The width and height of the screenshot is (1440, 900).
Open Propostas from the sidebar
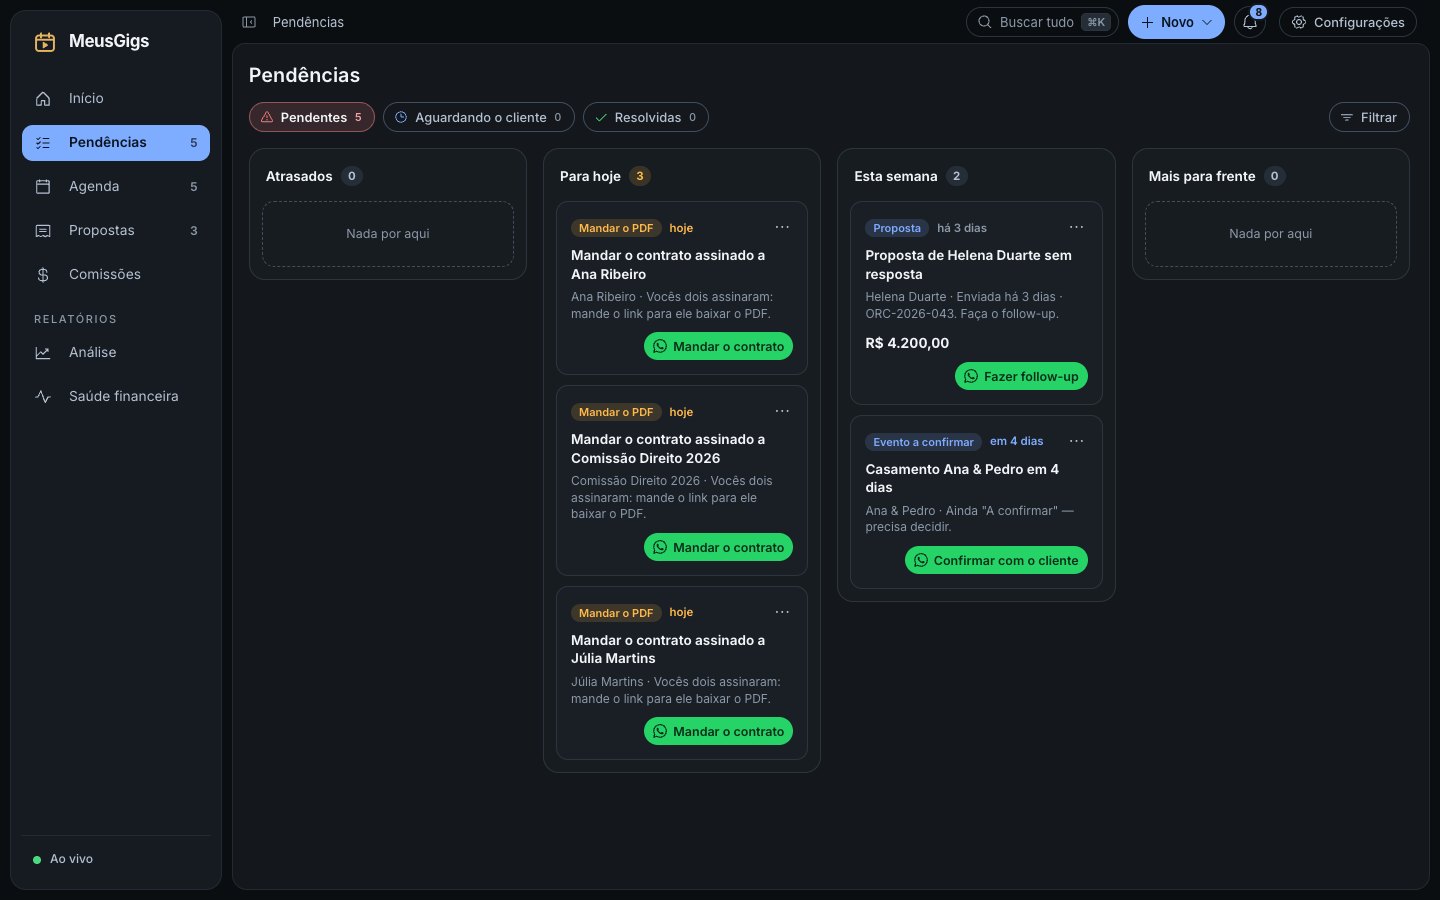pos(116,230)
